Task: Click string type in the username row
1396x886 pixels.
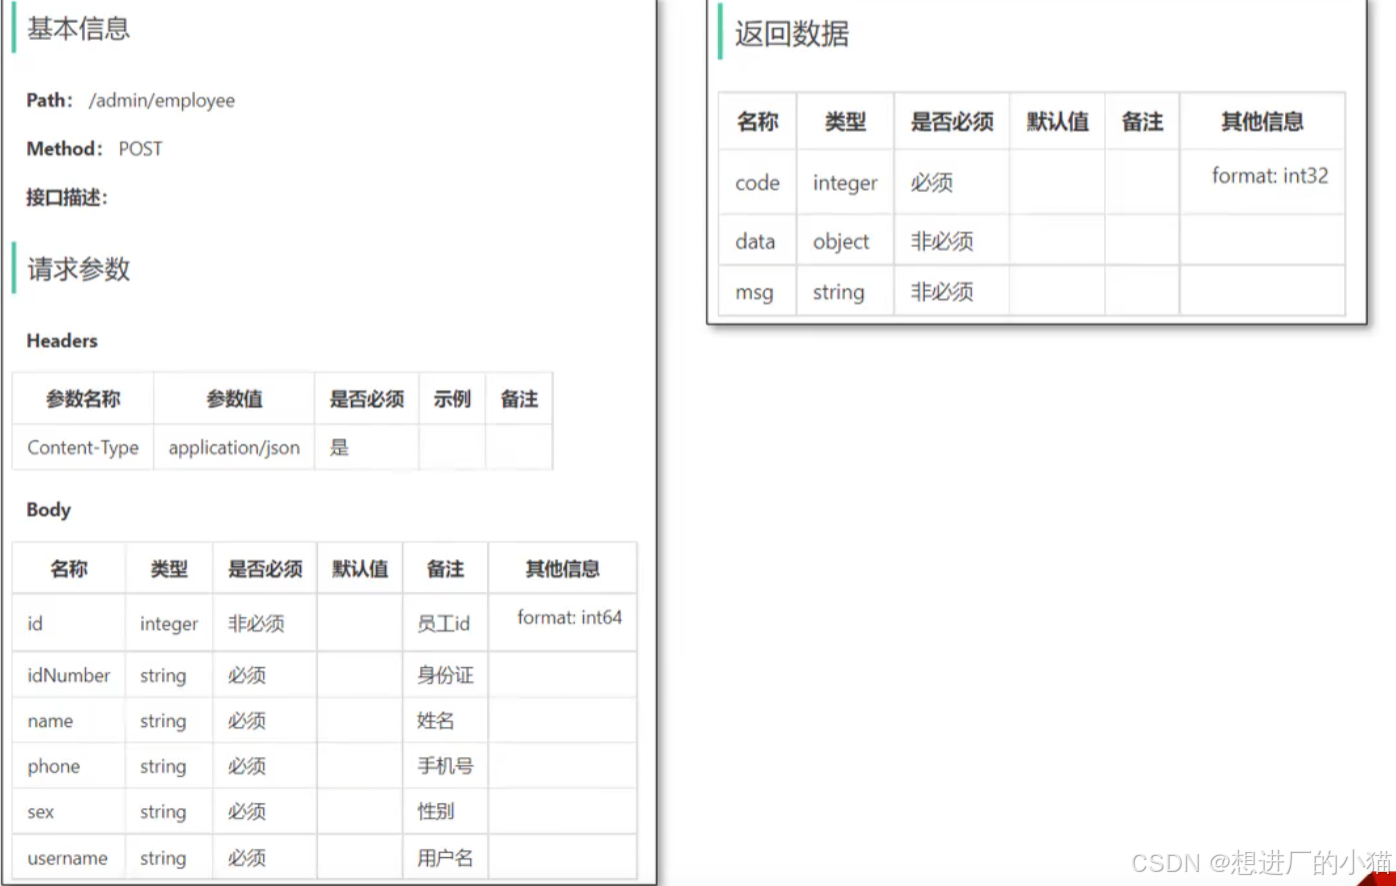Action: tap(169, 858)
